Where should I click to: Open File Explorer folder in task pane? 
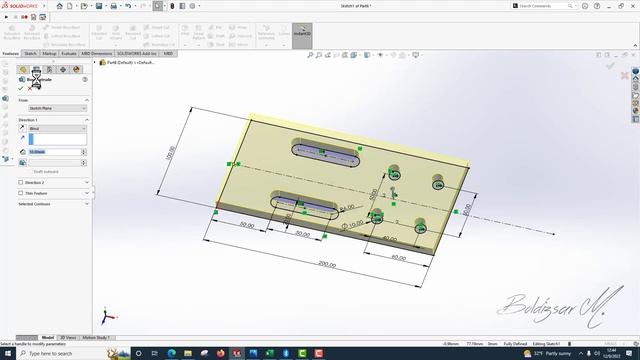636,96
